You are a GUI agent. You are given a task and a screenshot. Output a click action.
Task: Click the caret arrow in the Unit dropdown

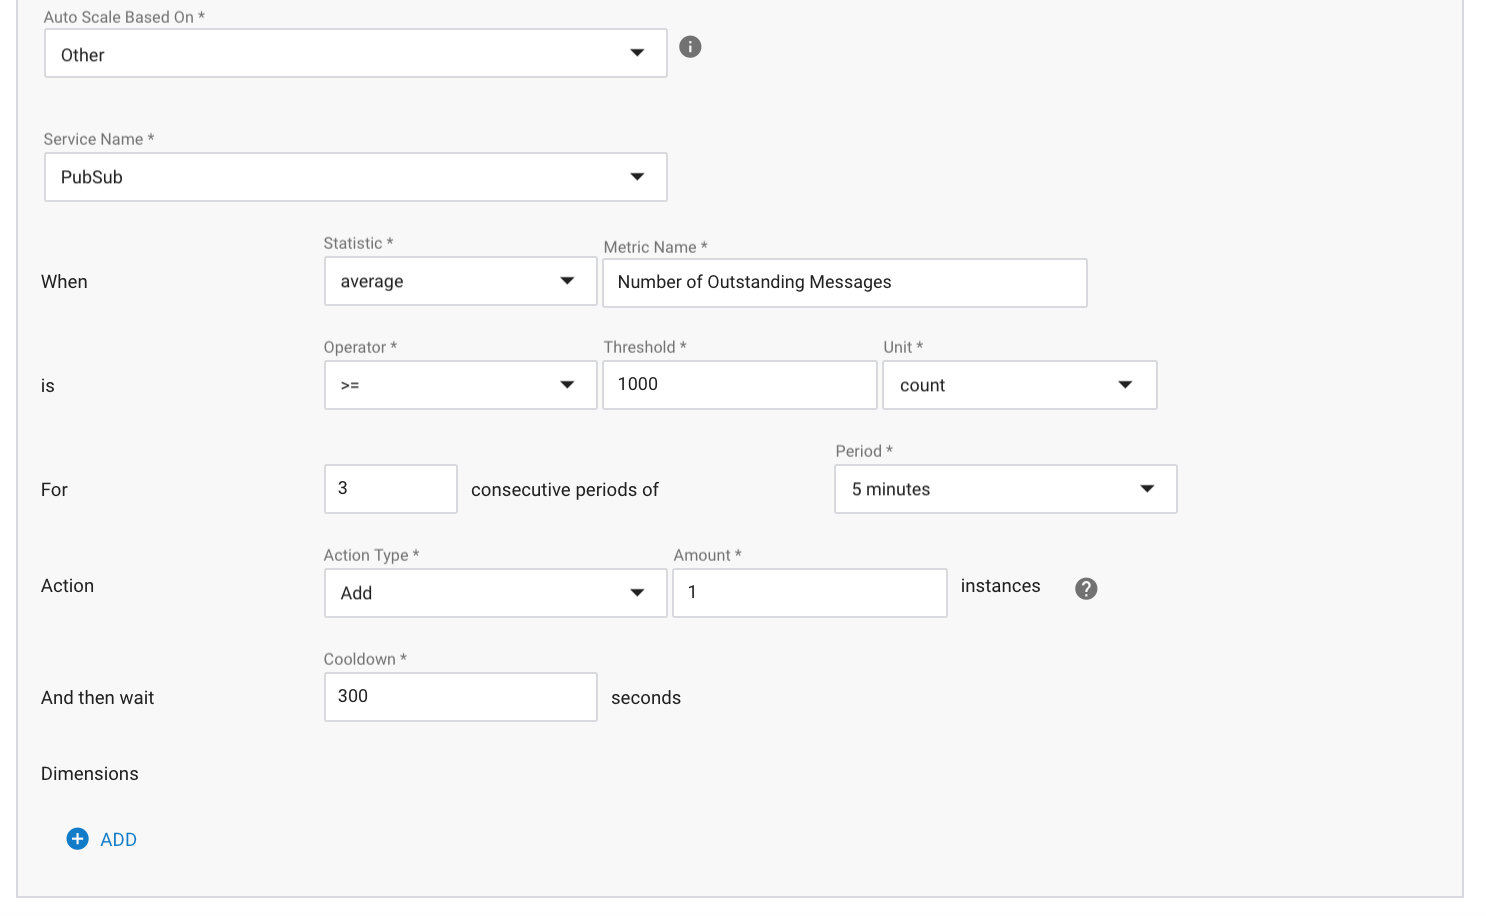pyautogui.click(x=1125, y=385)
